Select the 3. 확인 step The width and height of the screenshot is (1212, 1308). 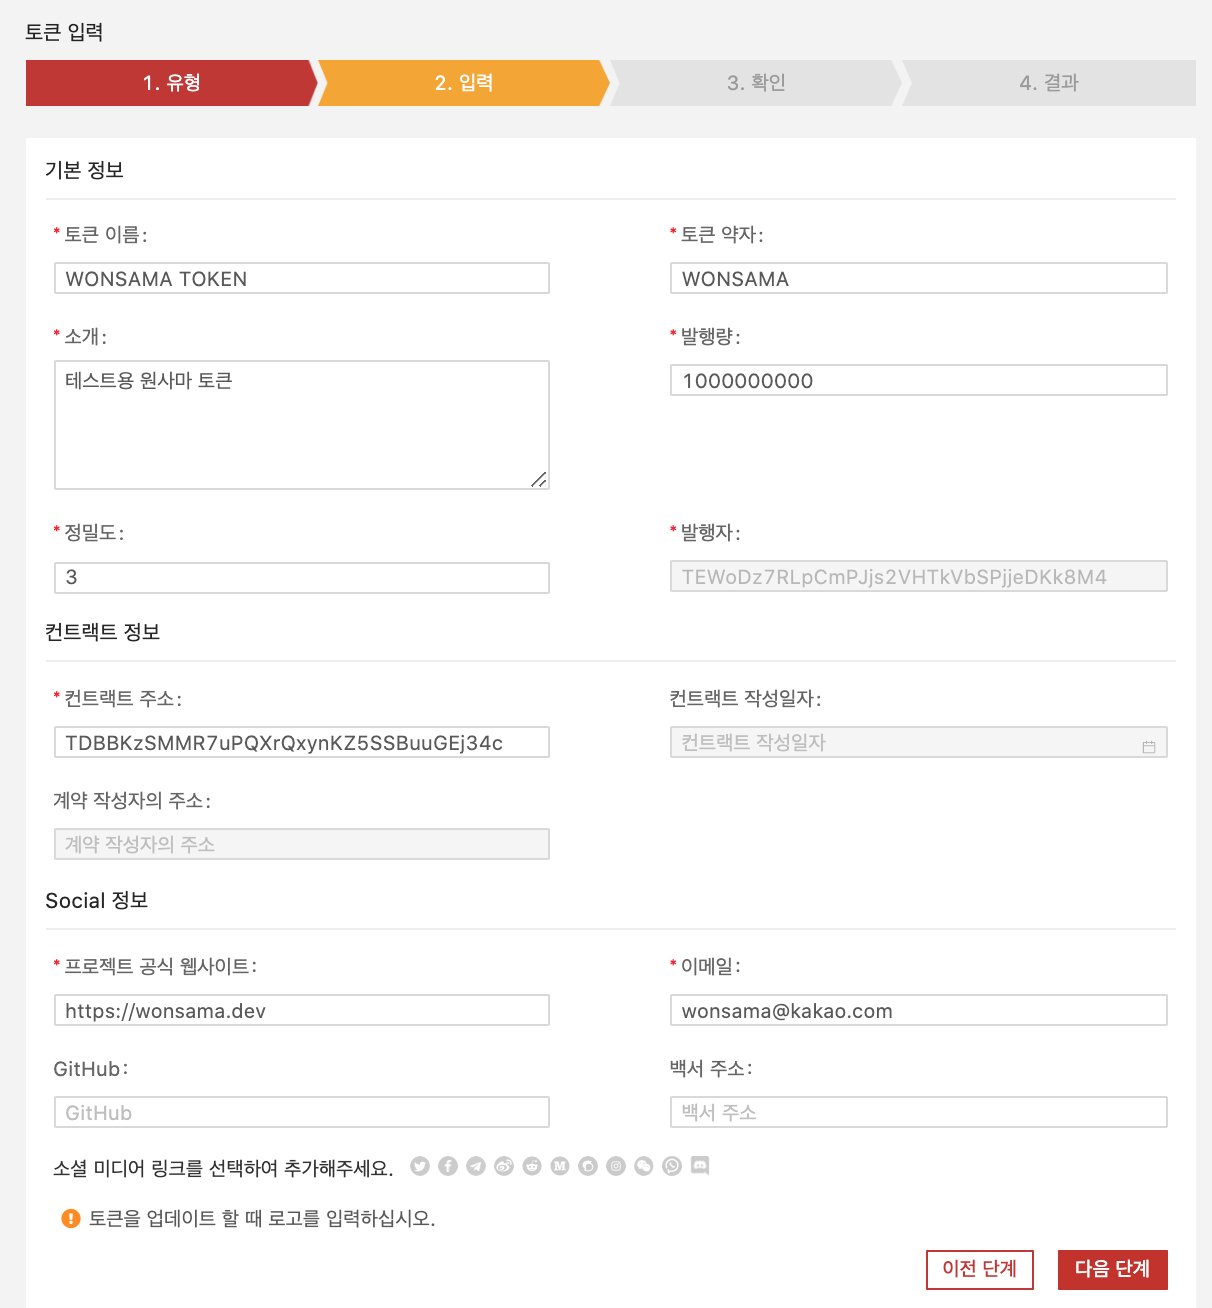[x=756, y=83]
